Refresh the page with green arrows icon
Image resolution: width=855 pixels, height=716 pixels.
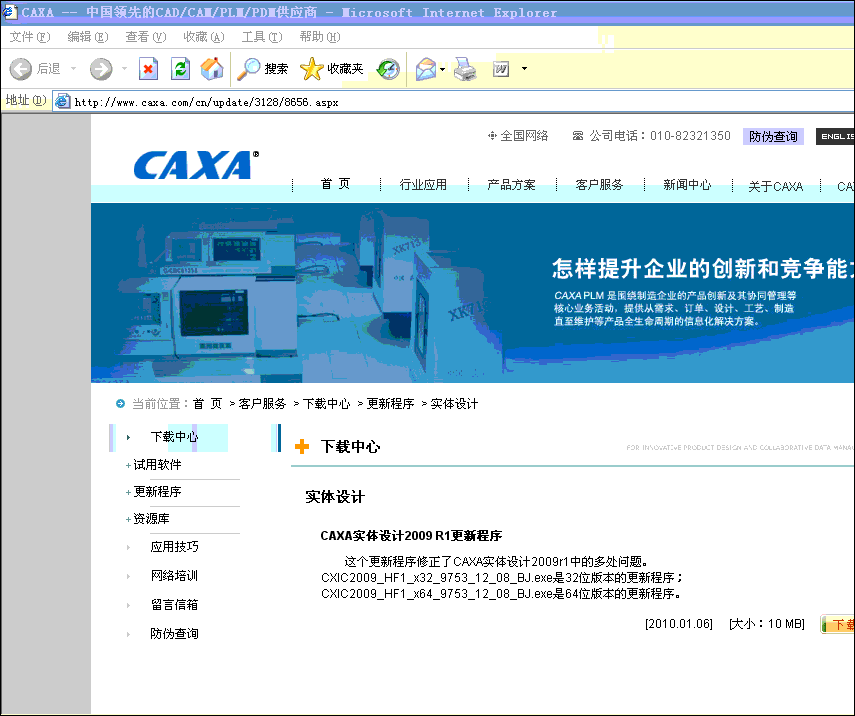tap(180, 69)
